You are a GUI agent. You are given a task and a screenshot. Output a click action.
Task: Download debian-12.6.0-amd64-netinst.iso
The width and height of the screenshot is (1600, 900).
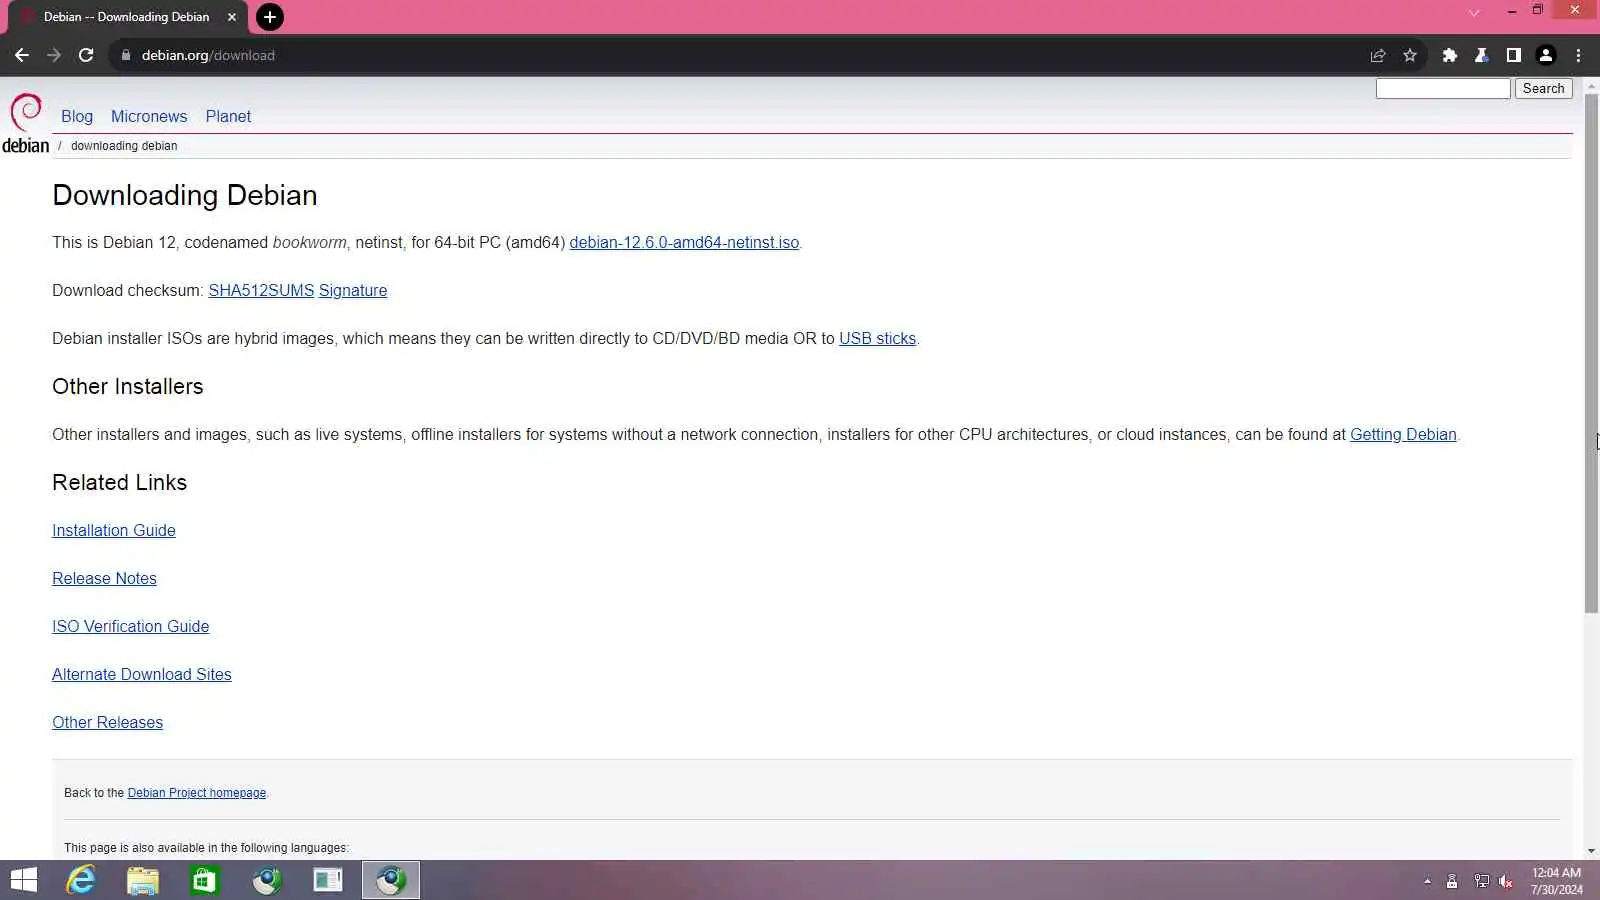[x=684, y=242]
